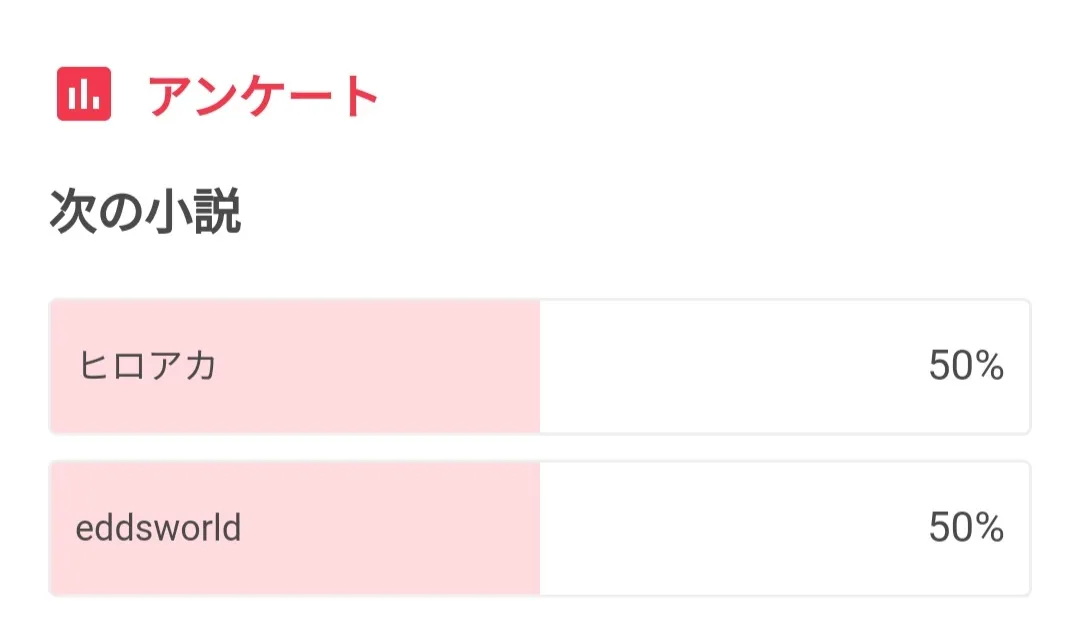Choose eddsworld as the next novel
Image resolution: width=1080 pixels, height=625 pixels.
coord(539,528)
